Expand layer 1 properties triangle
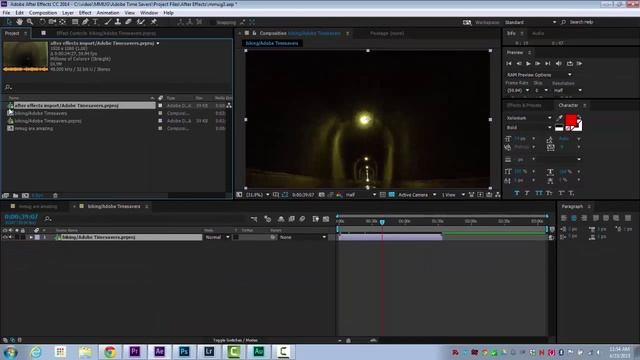Image resolution: width=640 pixels, height=360 pixels. 31,237
